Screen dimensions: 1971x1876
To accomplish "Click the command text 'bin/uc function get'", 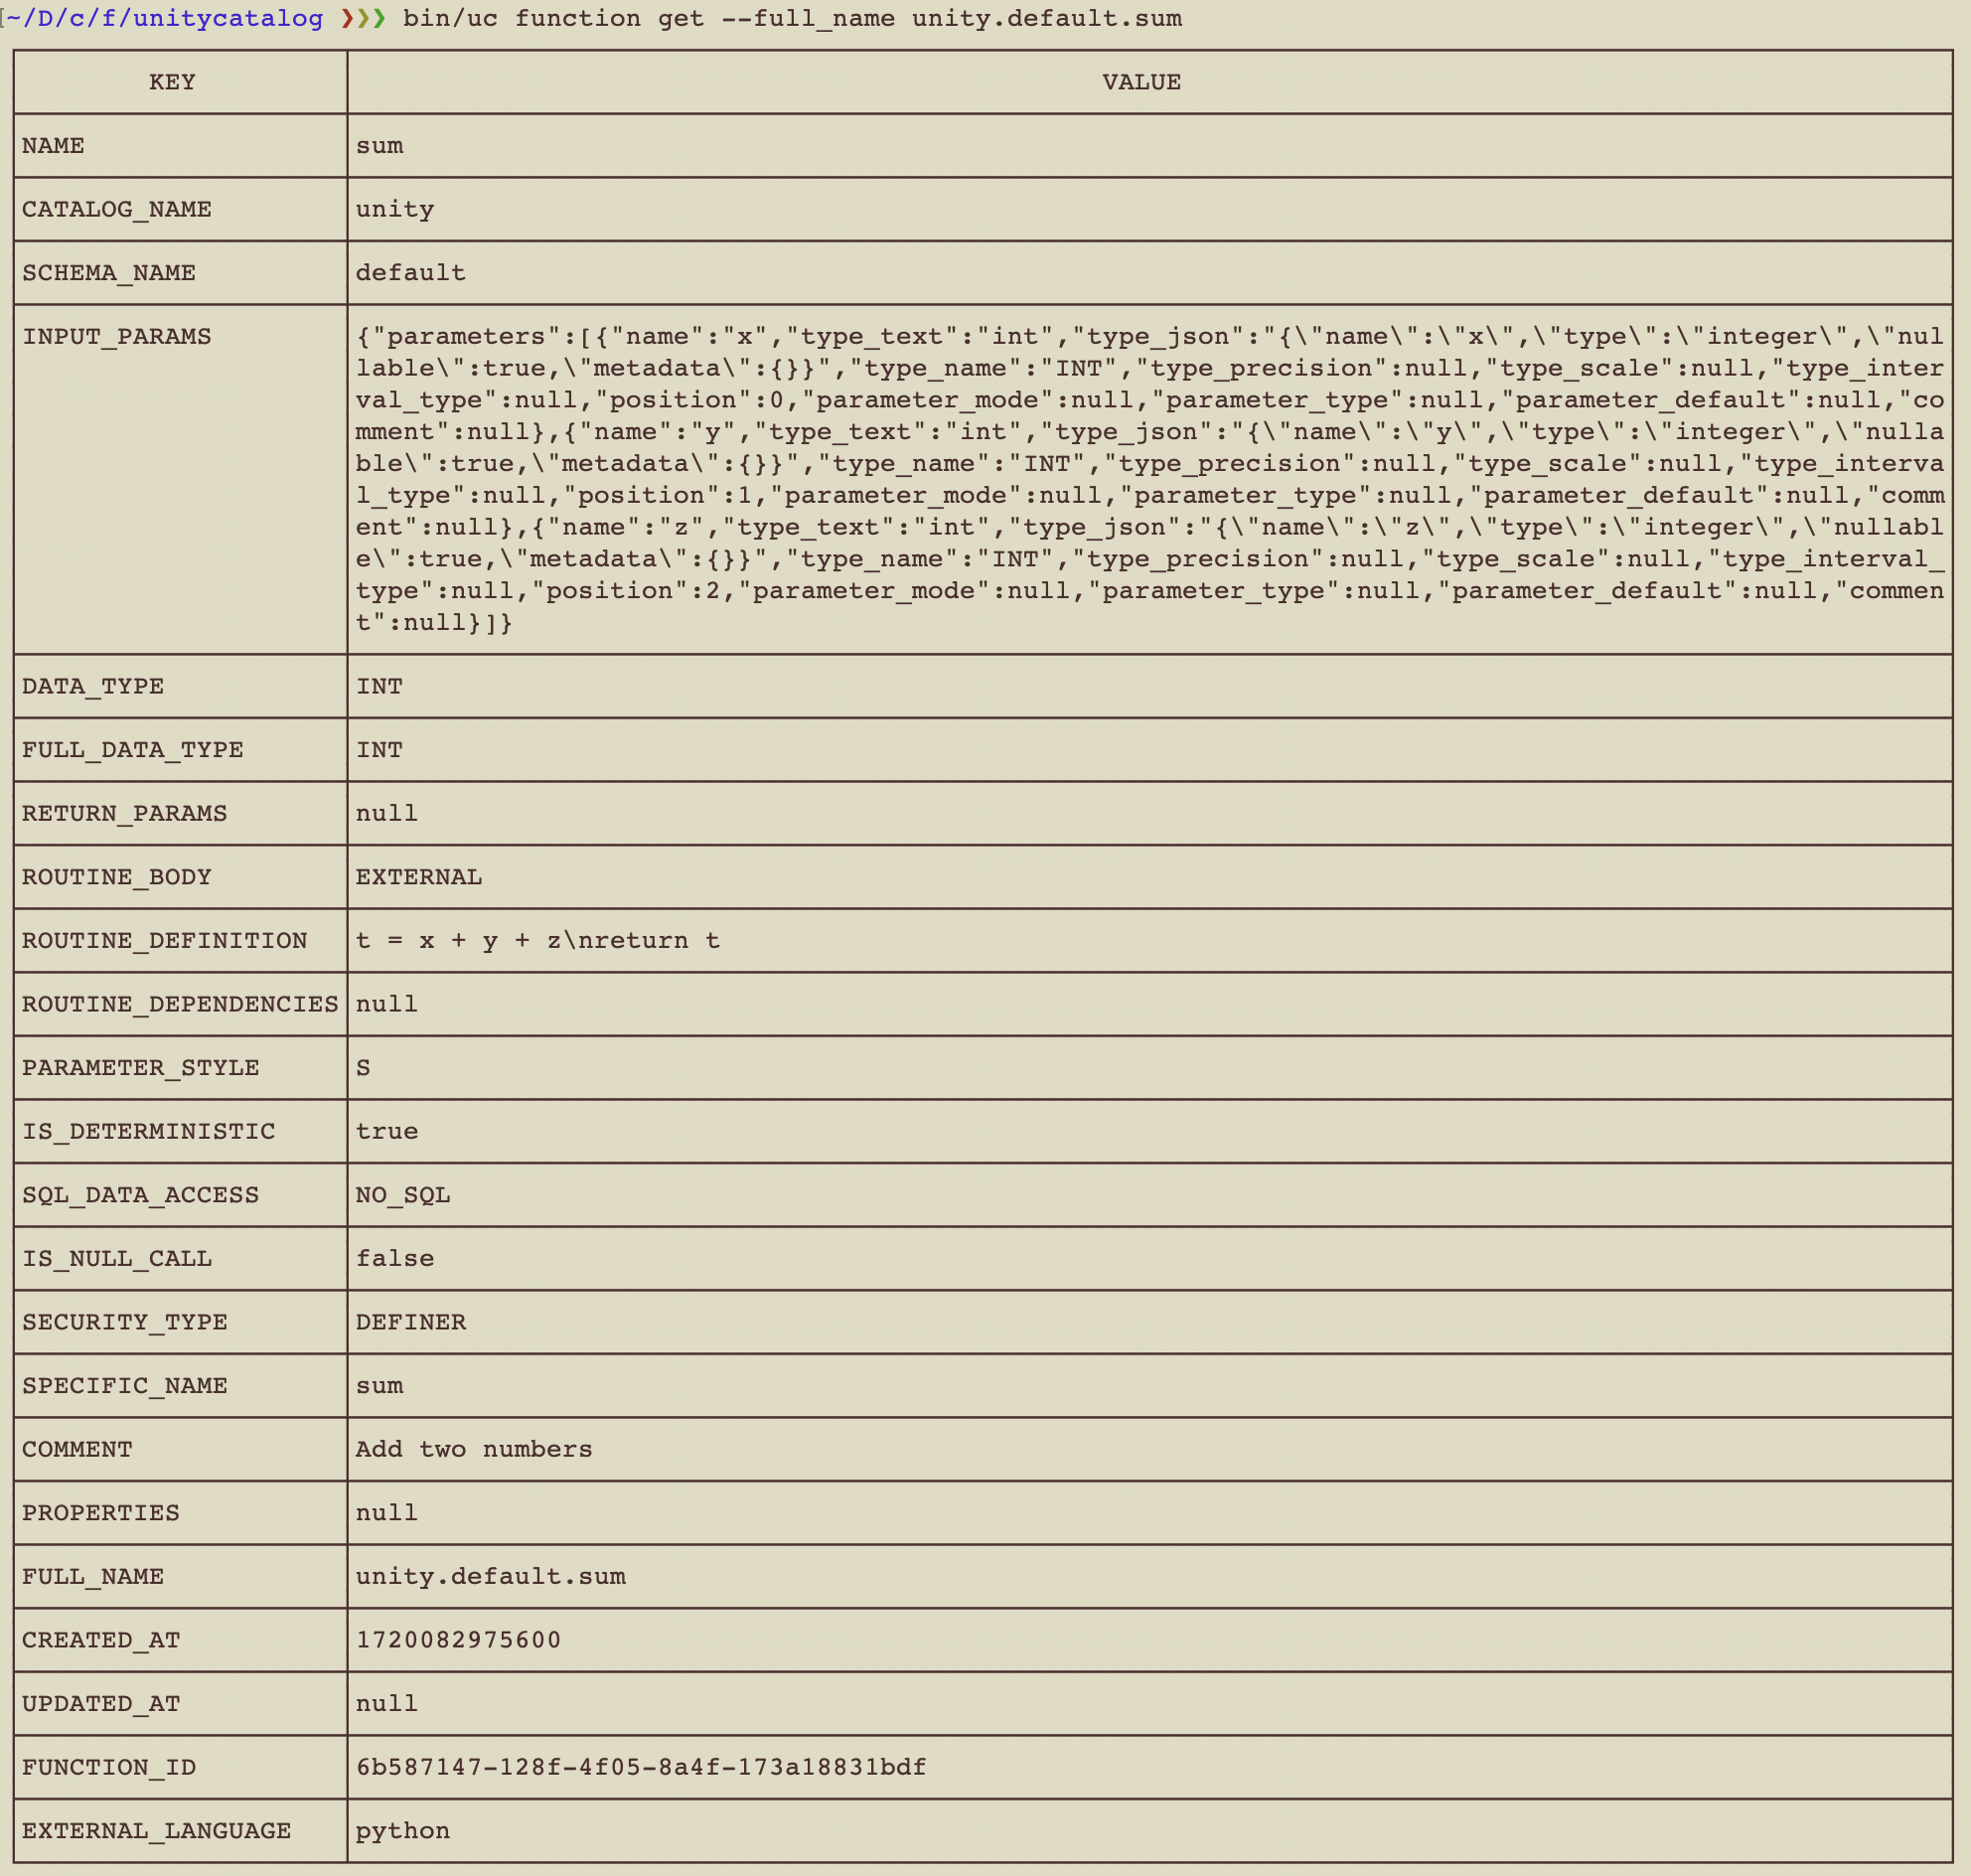I will point(553,18).
